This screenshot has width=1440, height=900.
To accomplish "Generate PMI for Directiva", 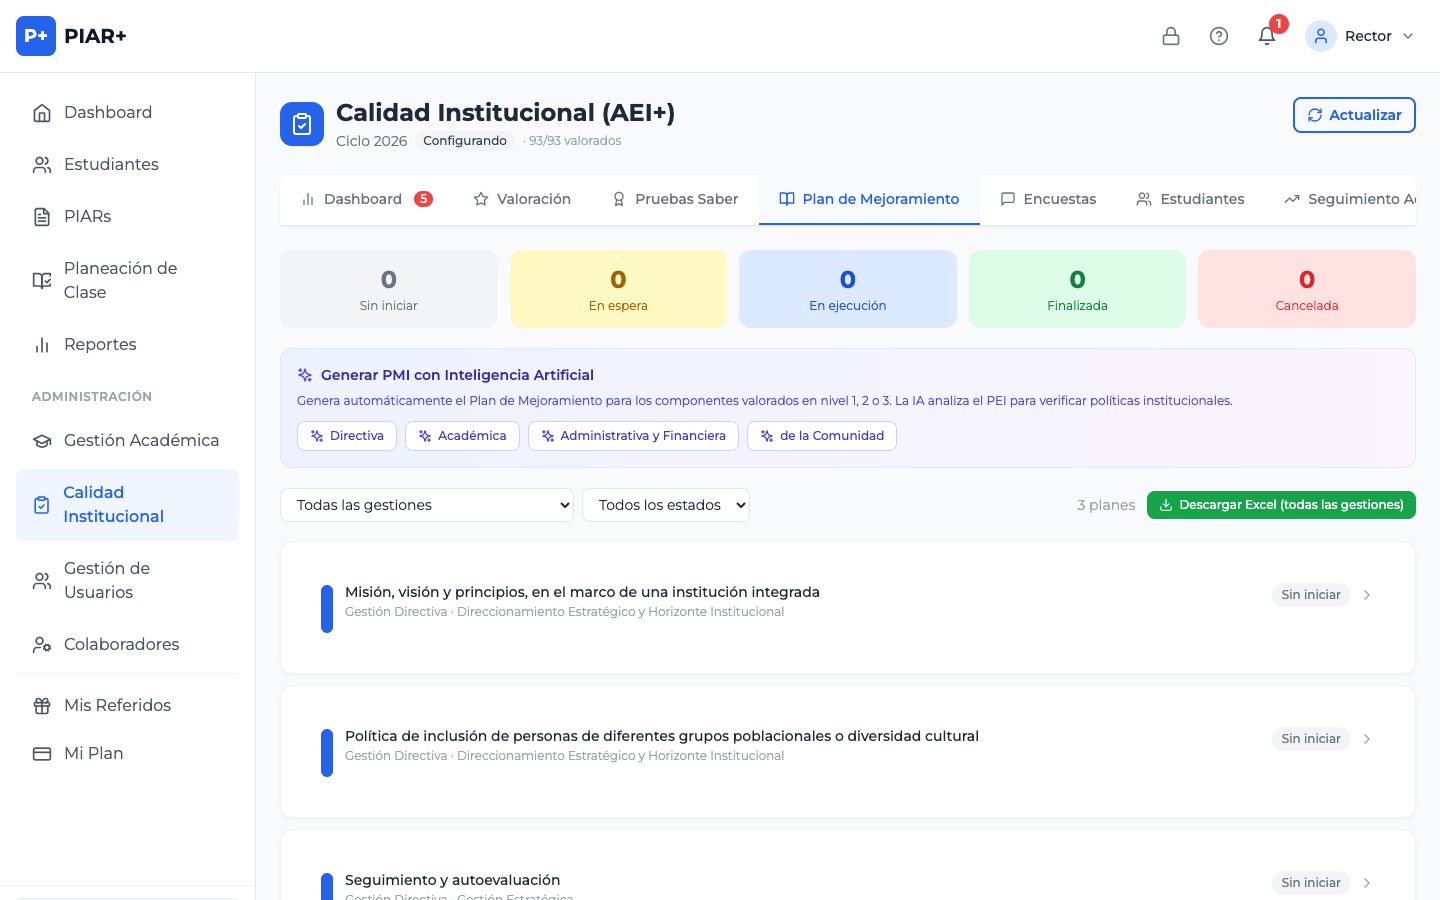I will (347, 436).
